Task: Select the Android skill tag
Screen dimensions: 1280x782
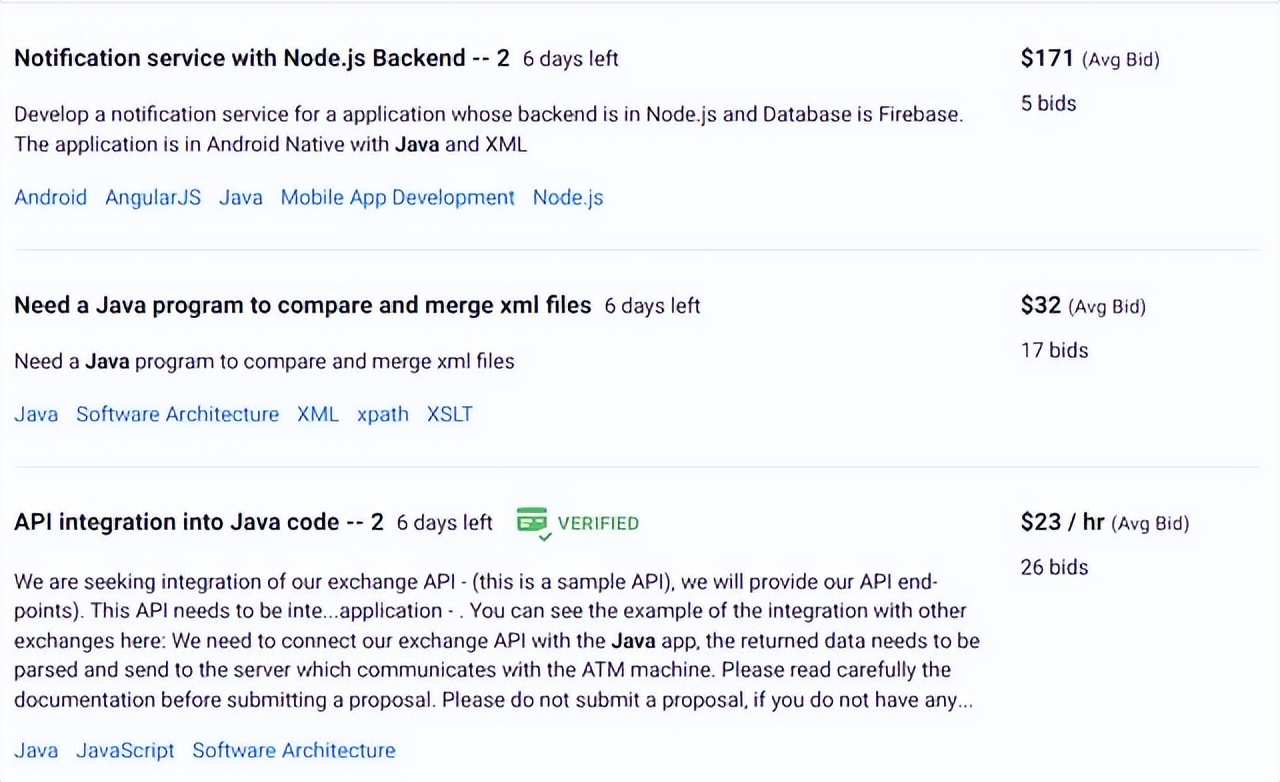Action: click(x=50, y=197)
